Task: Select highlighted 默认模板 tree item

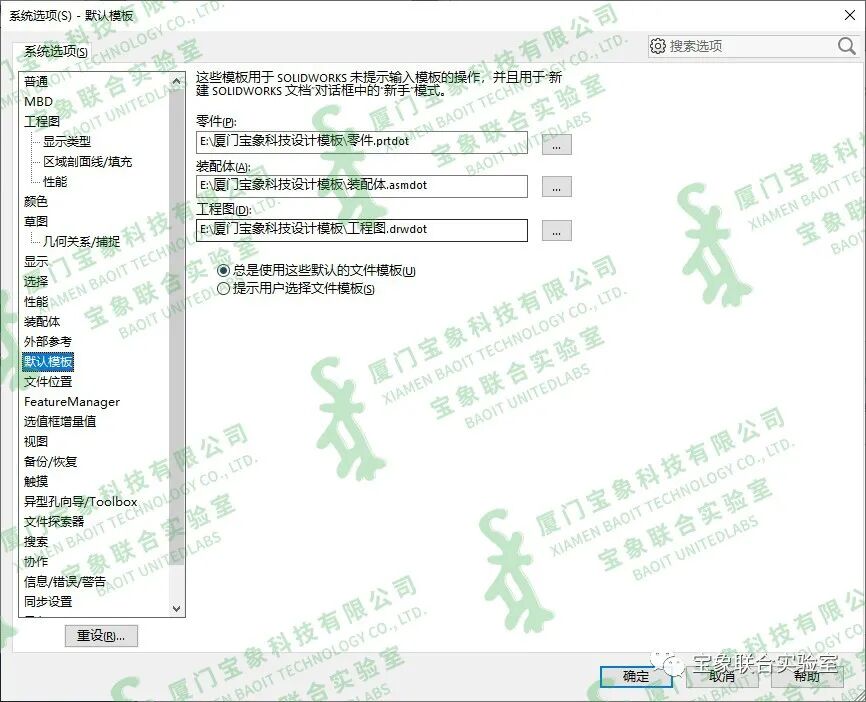Action: point(48,362)
